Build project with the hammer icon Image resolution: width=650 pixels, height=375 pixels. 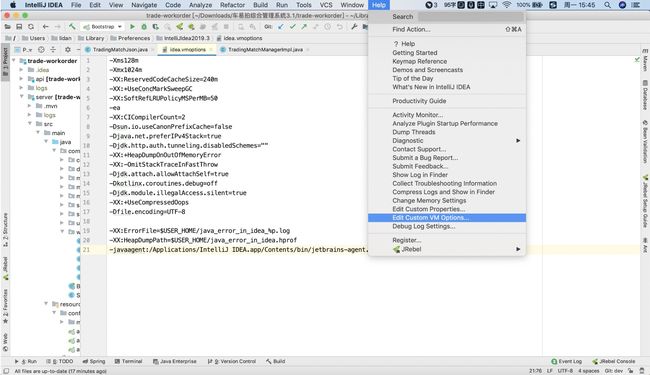coord(72,27)
